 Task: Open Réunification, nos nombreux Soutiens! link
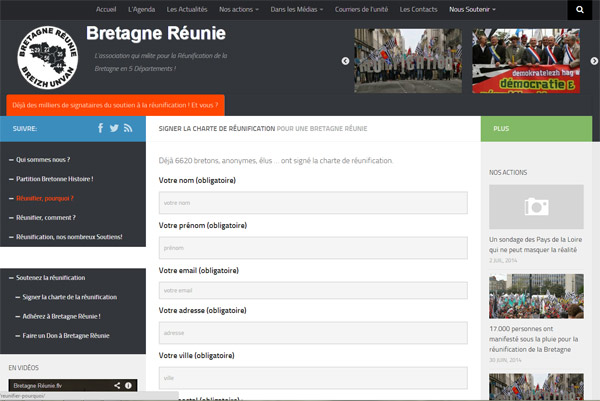click(x=69, y=237)
